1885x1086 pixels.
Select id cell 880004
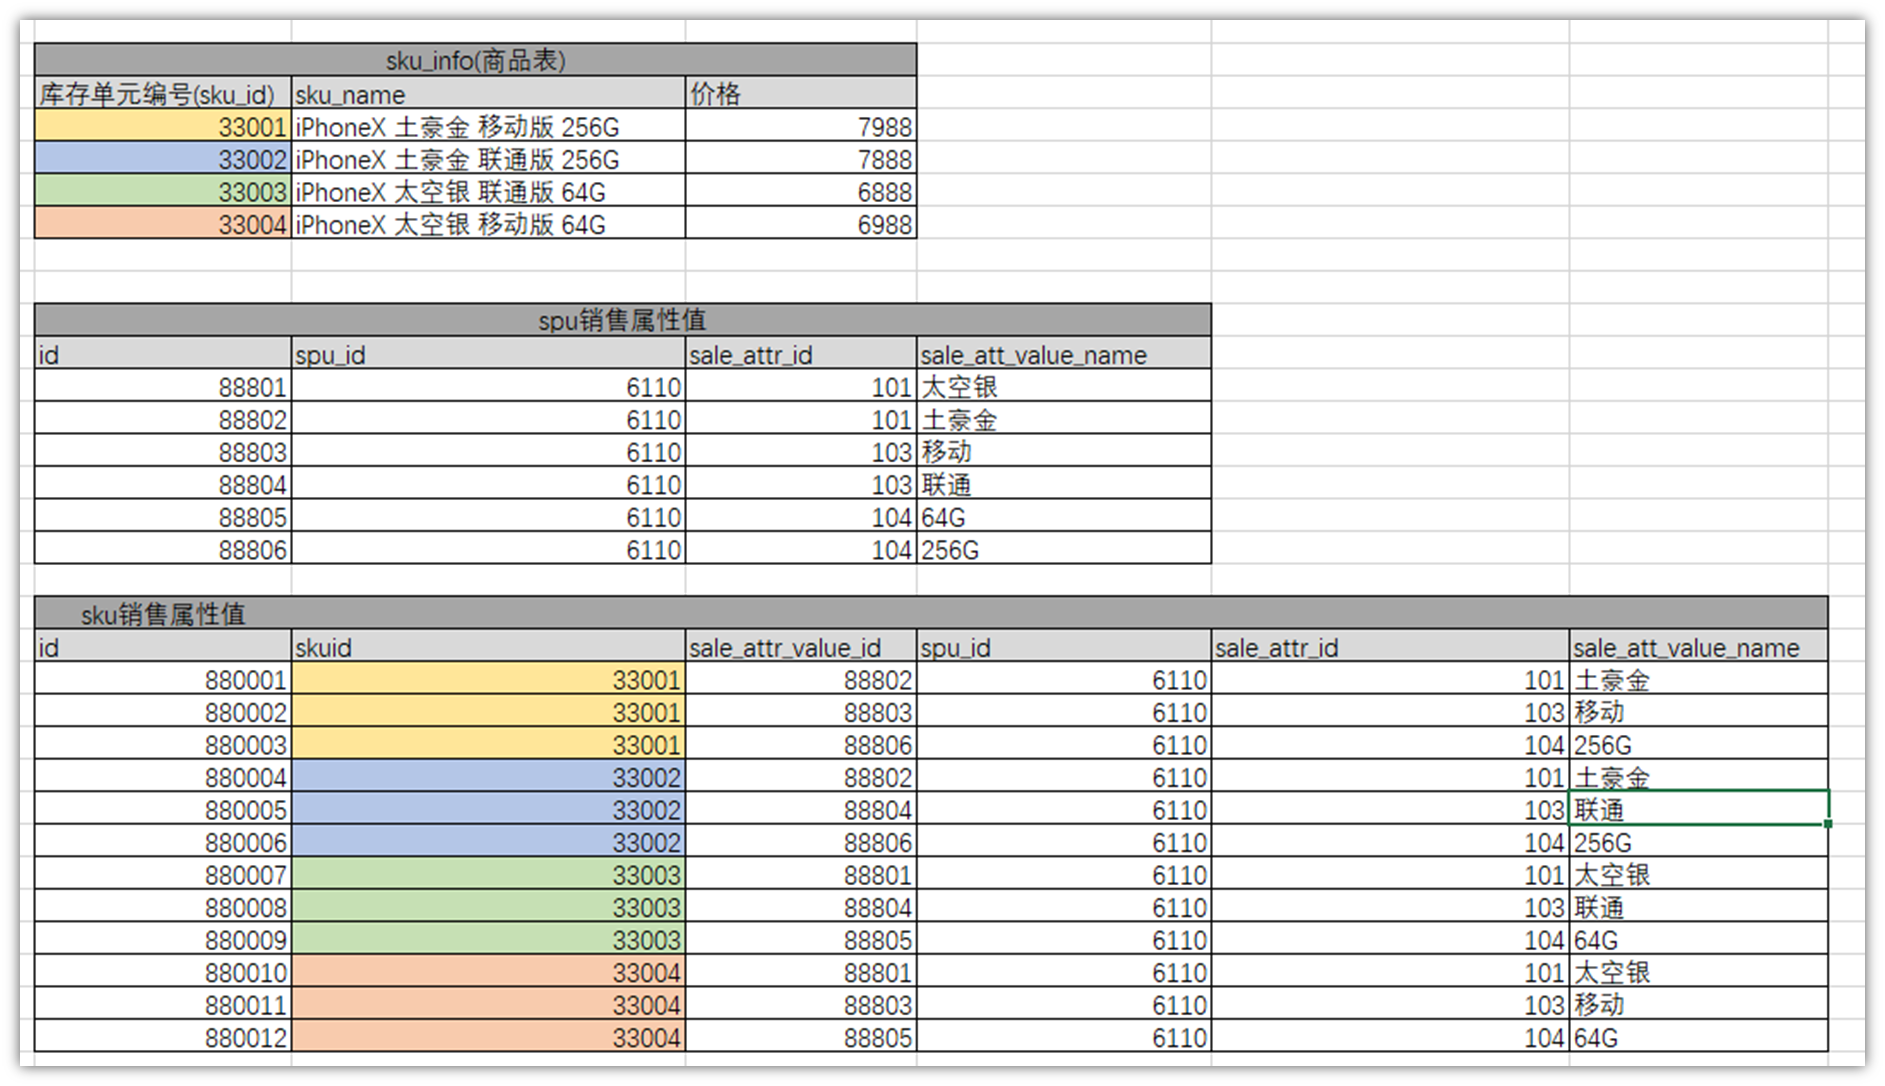(163, 776)
